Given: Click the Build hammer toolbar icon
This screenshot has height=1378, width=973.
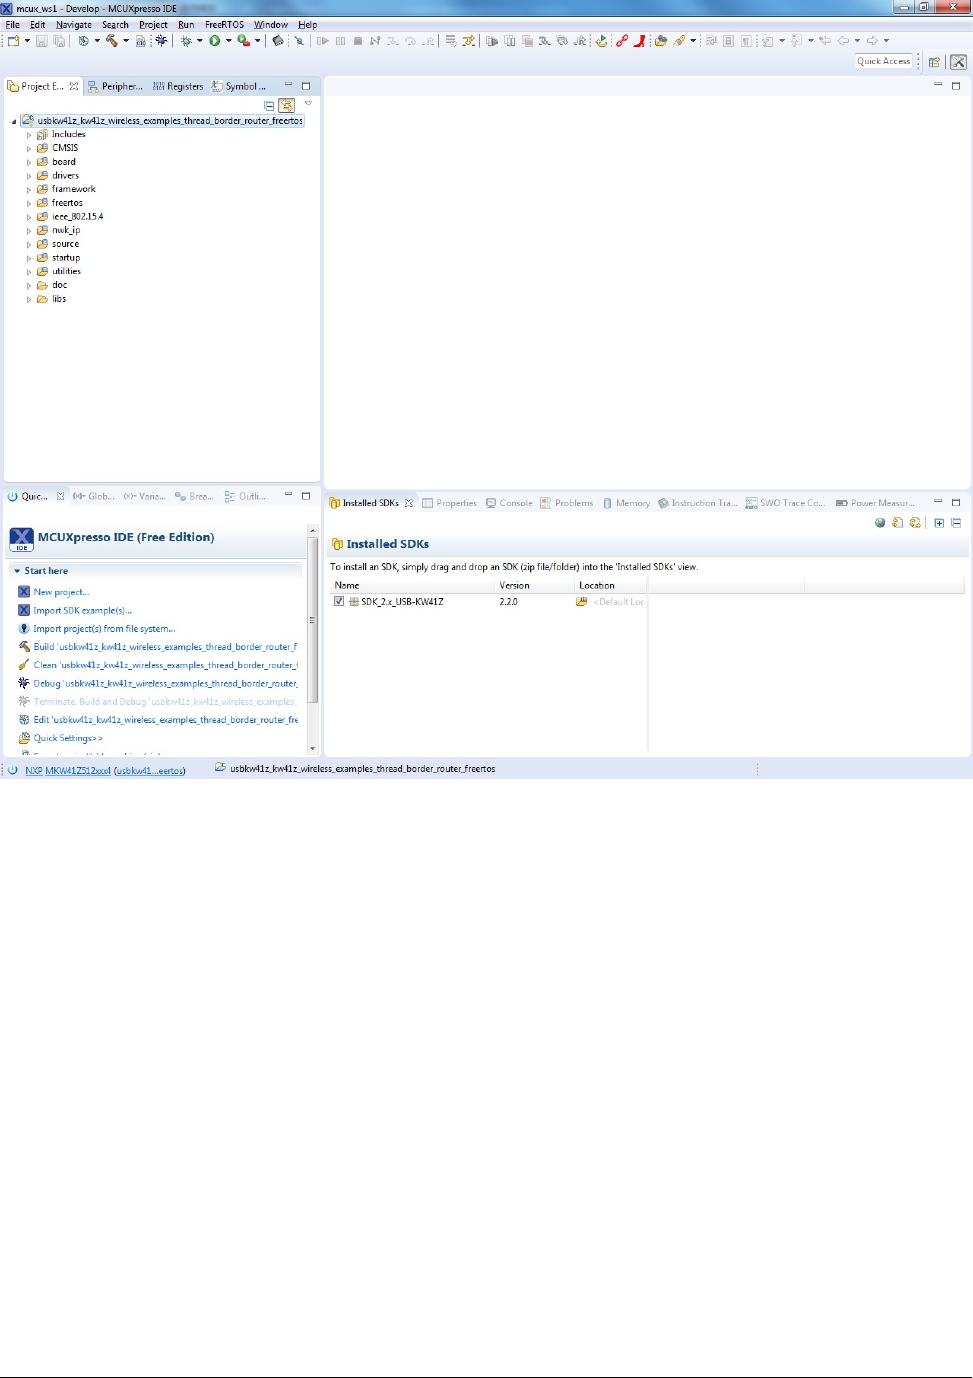Looking at the screenshot, I should pyautogui.click(x=112, y=41).
